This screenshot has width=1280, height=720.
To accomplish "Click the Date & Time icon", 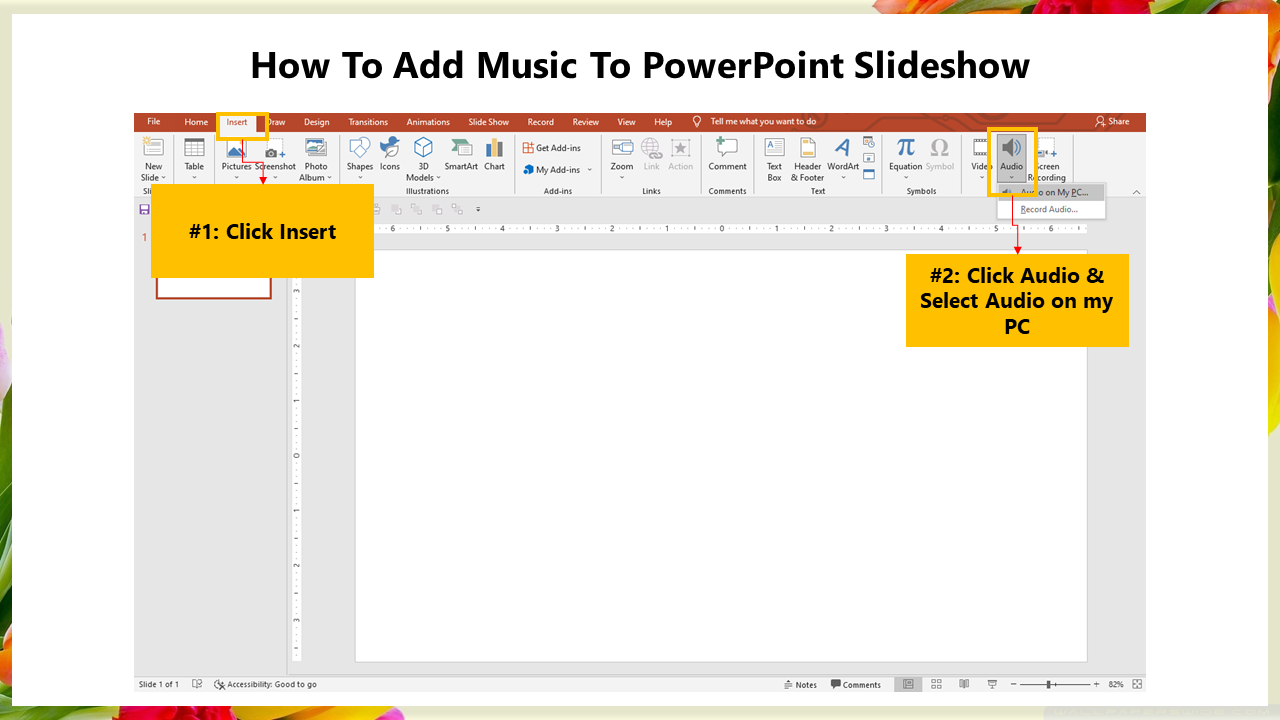I will [868, 142].
